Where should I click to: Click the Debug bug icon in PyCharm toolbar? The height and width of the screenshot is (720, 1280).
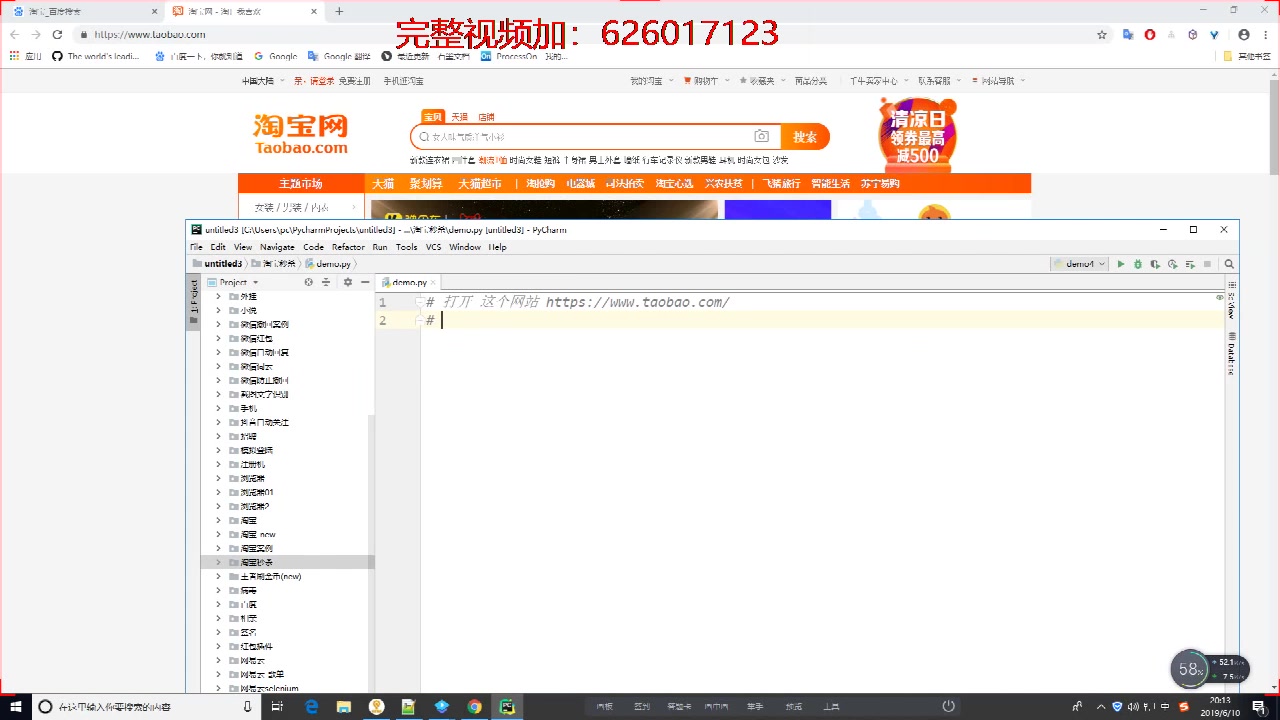coord(1138,264)
